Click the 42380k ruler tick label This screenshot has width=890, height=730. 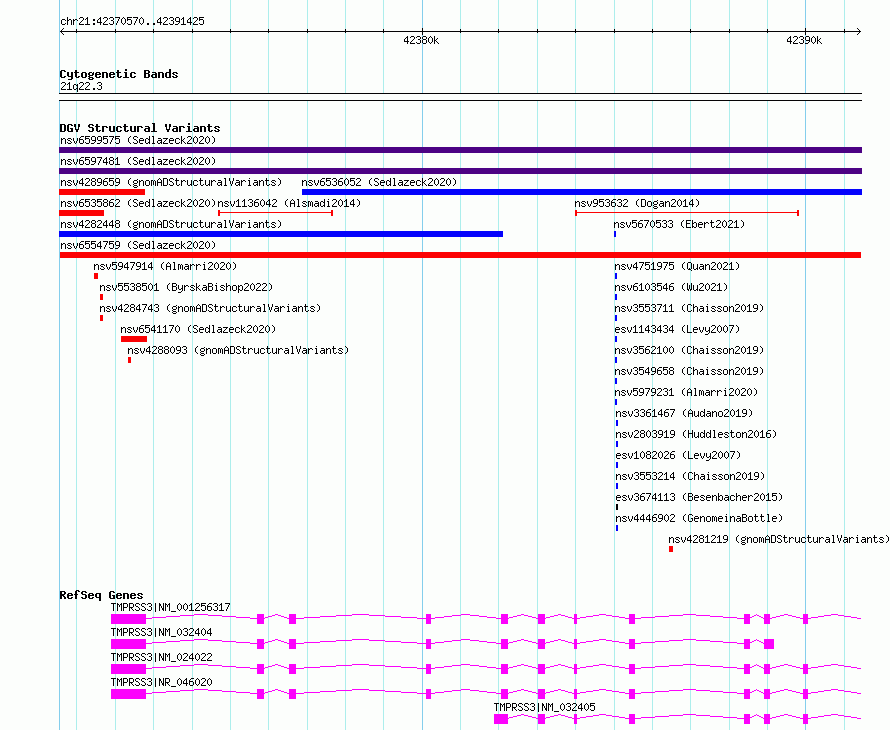coord(421,40)
